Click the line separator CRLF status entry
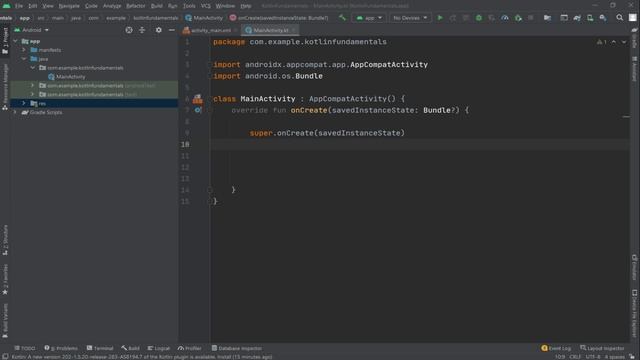This screenshot has height=360, width=640. [575, 357]
